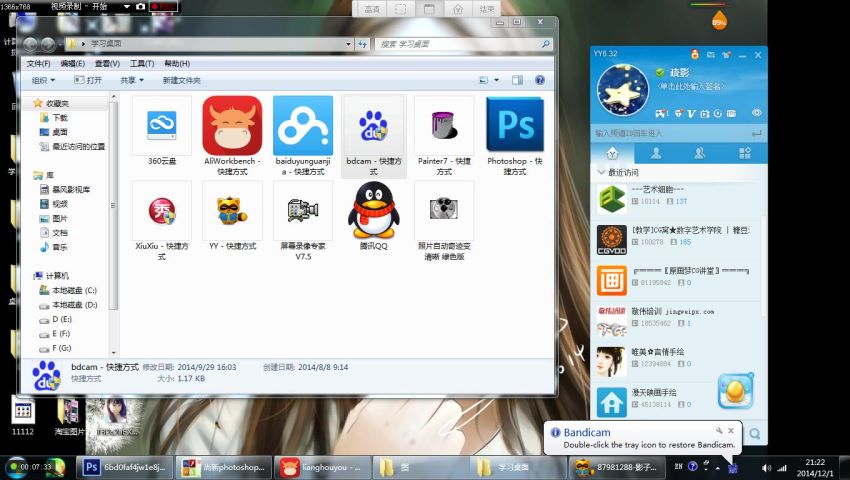Image resolution: width=850 pixels, height=480 pixels.
Task: Select the YY shortcut raccoon icon in folder
Action: pos(232,211)
